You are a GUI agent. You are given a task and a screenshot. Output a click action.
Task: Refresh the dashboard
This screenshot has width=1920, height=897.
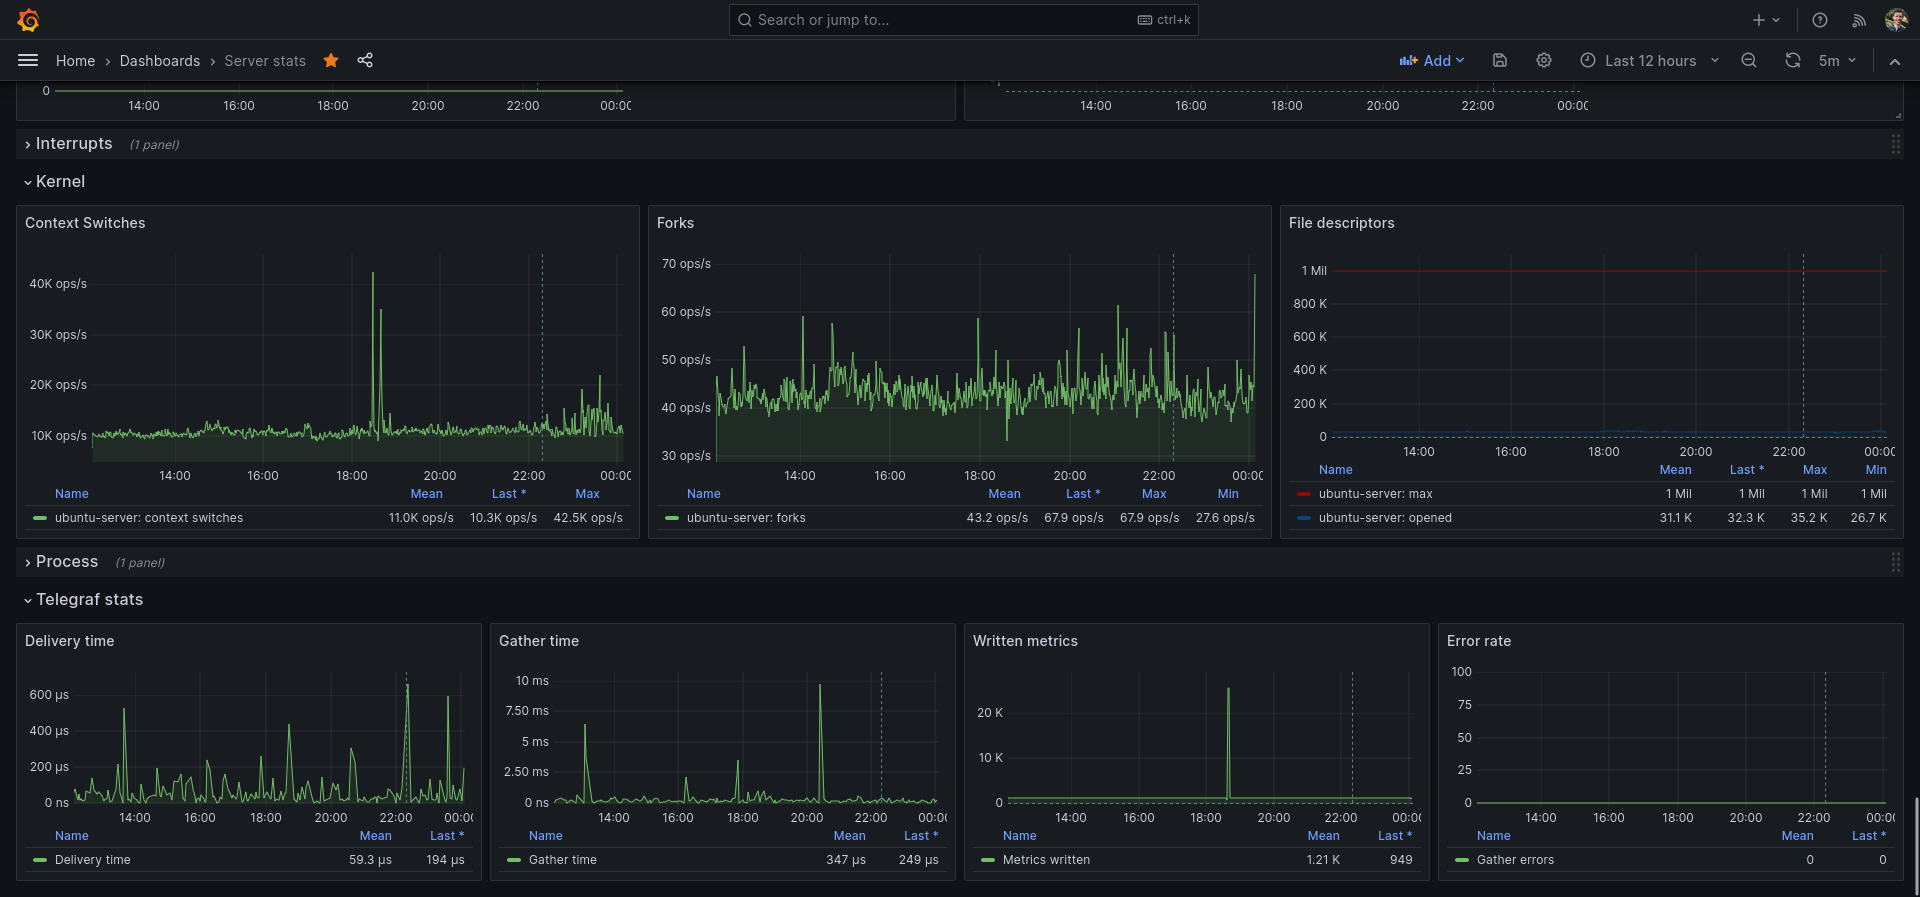click(1793, 61)
